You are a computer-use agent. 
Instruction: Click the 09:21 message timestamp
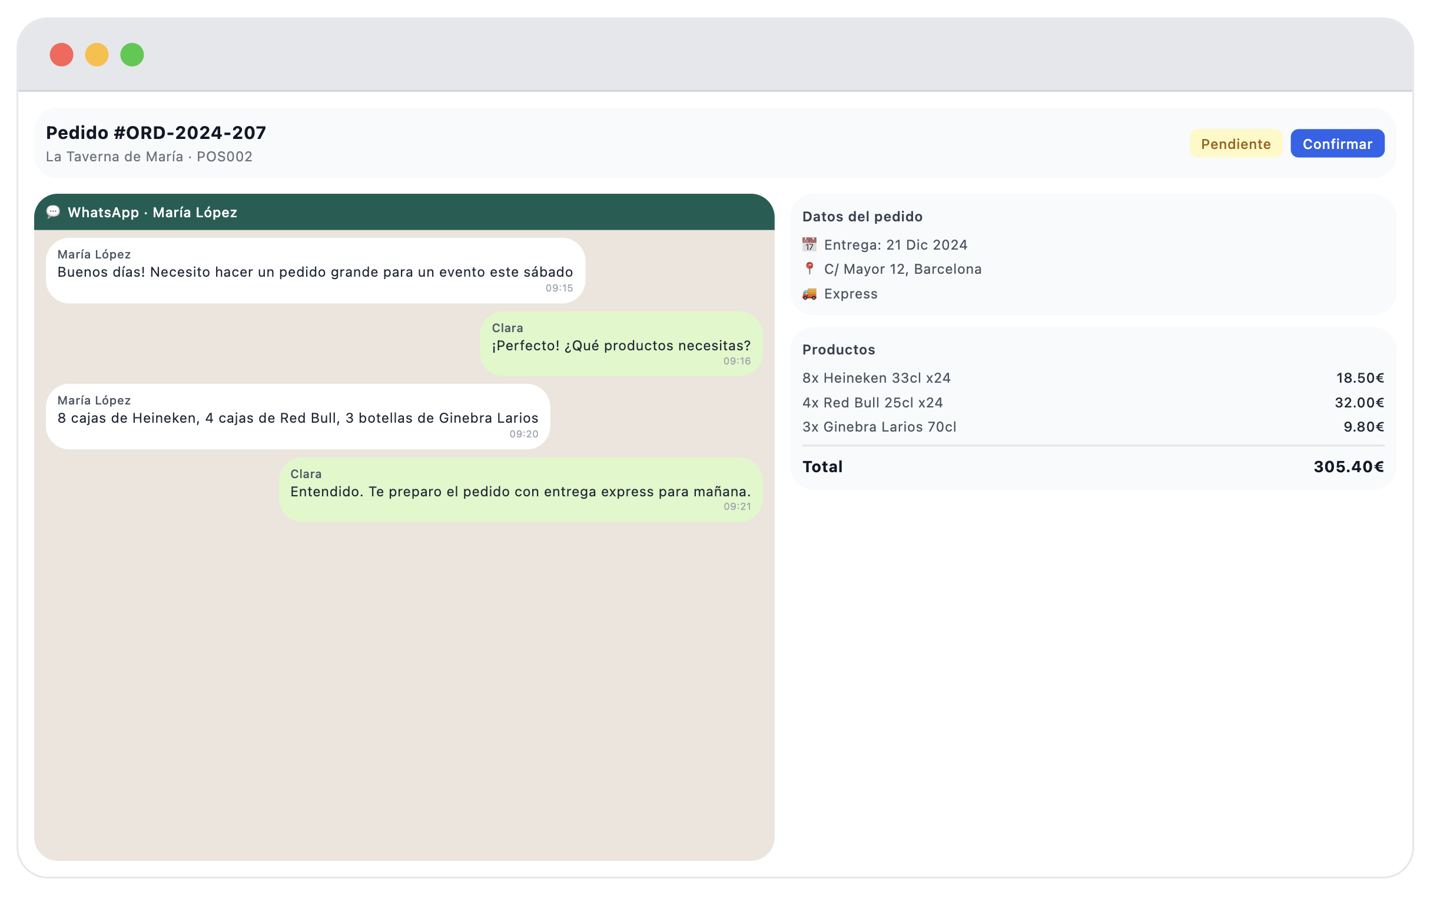737,507
